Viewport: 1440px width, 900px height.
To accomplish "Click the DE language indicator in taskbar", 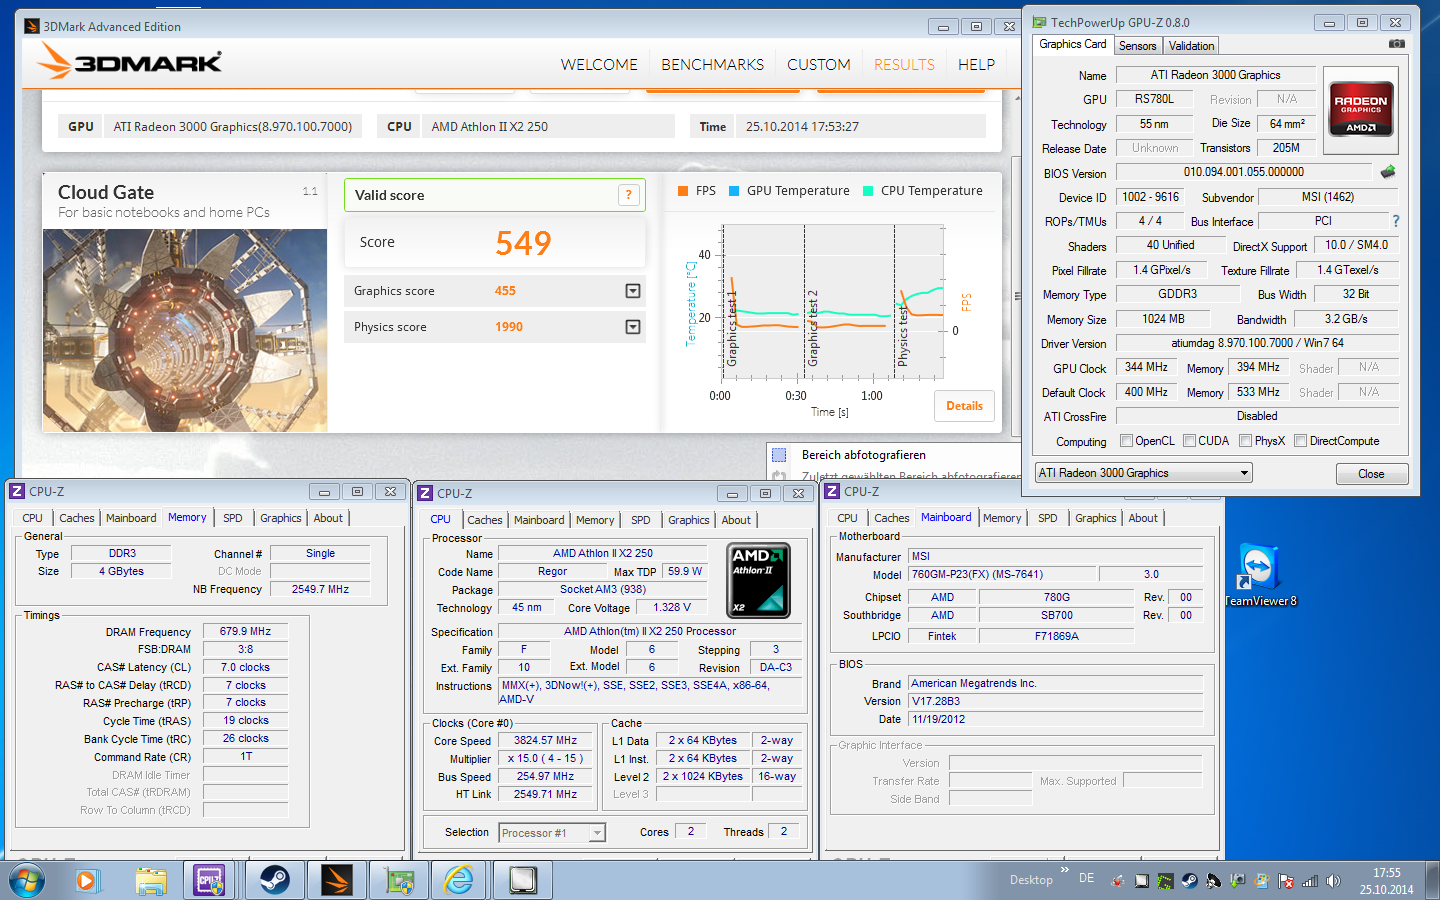I will [1087, 879].
